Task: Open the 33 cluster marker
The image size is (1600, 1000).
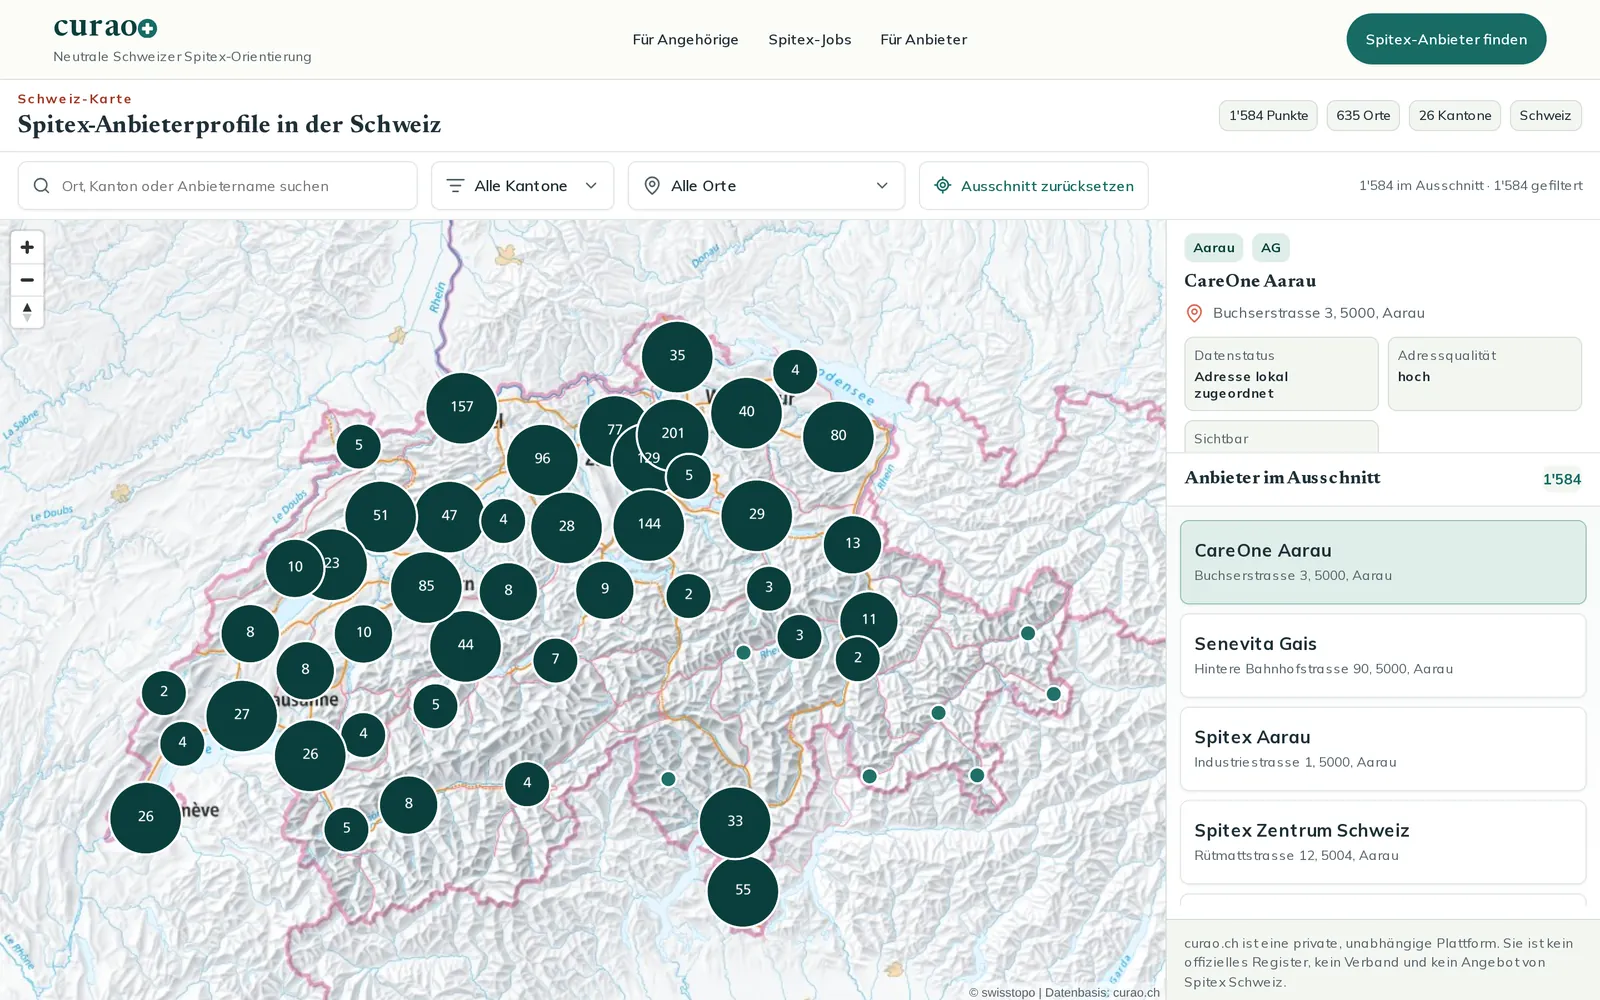Action: click(x=735, y=821)
